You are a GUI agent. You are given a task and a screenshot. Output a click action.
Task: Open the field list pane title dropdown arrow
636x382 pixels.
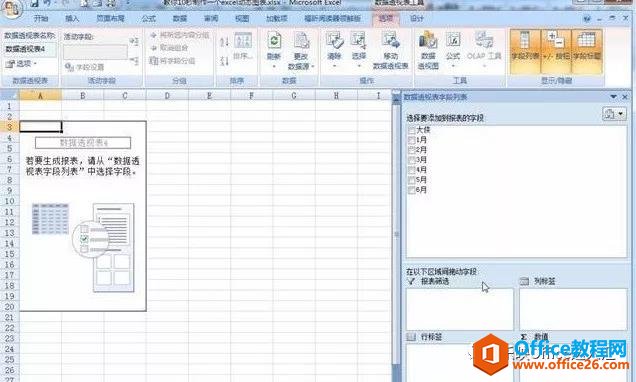[613, 97]
